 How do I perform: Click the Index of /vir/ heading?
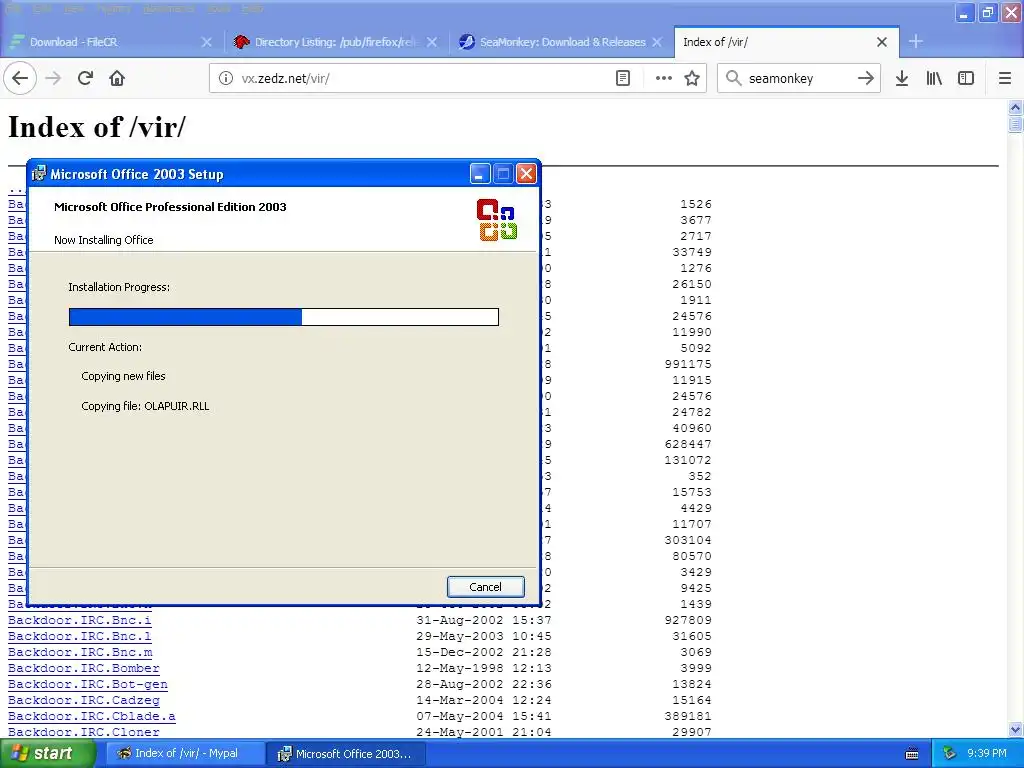pyautogui.click(x=97, y=127)
